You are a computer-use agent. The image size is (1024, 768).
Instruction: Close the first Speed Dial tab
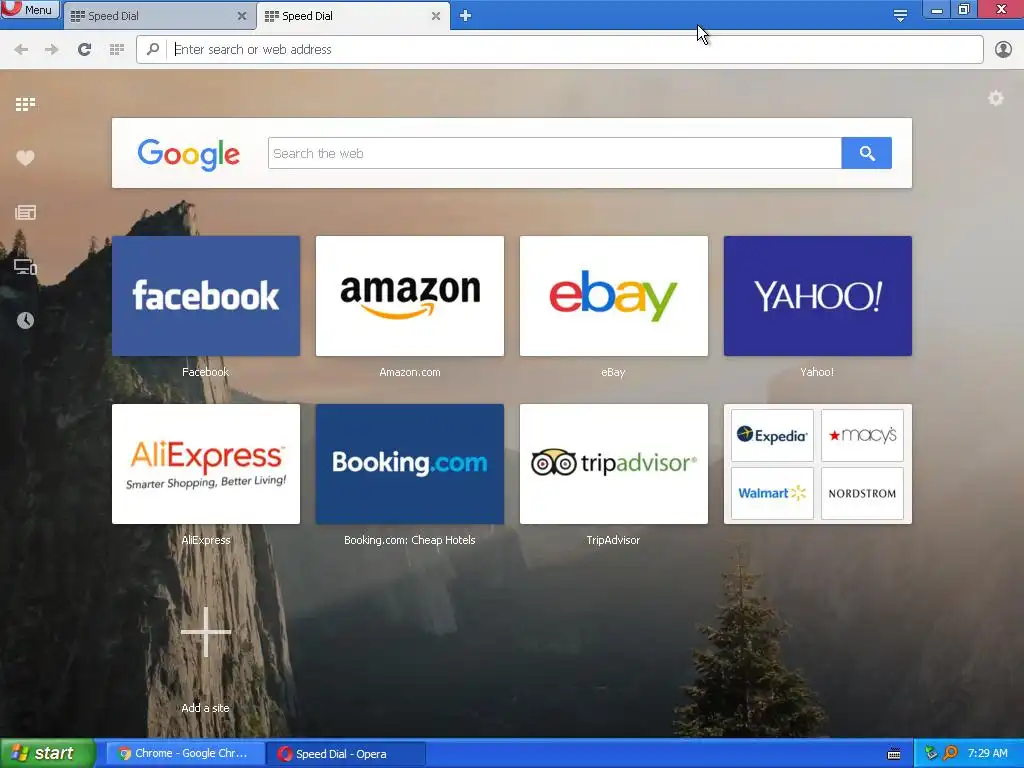[x=242, y=16]
